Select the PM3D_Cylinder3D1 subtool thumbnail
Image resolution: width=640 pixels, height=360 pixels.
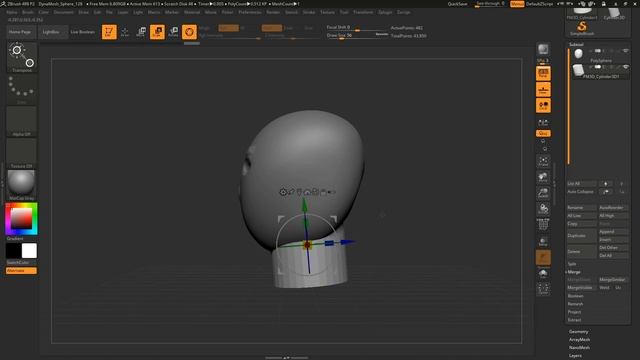click(578, 70)
